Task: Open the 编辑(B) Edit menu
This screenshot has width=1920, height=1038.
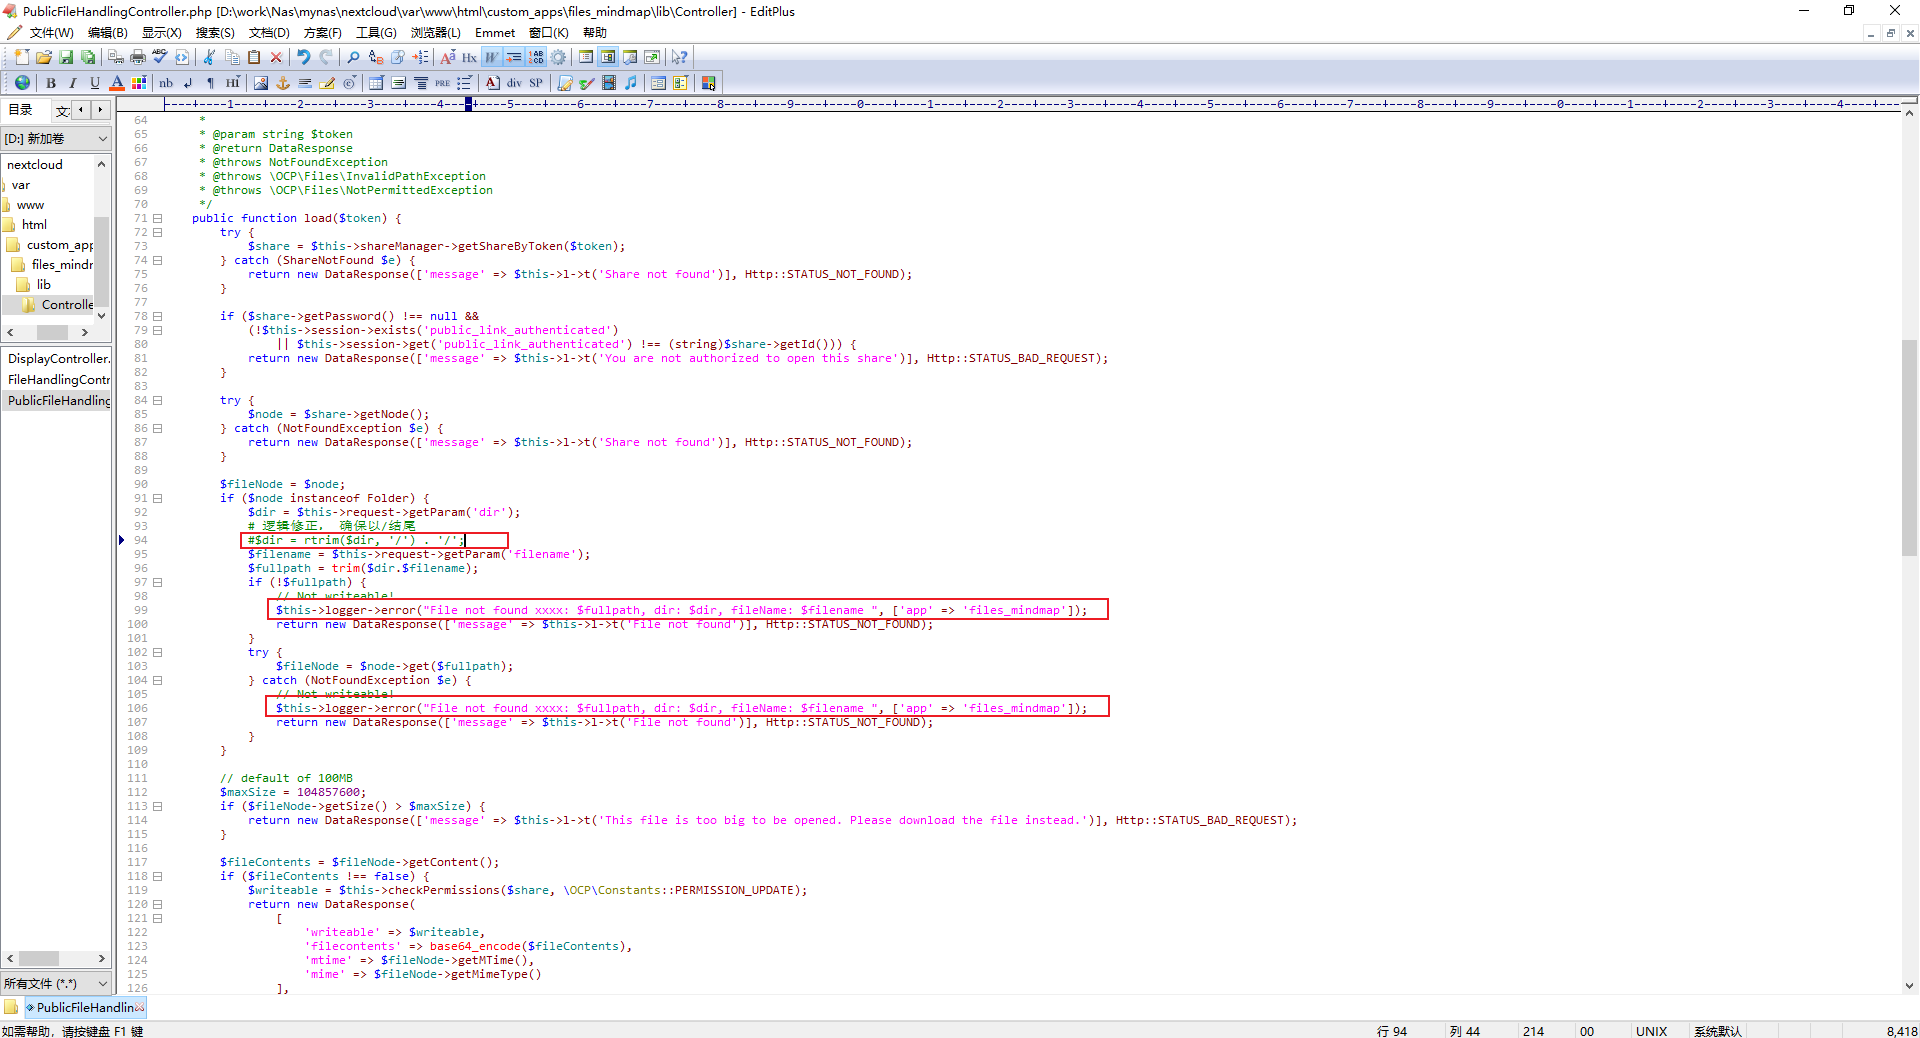Action: tap(108, 33)
